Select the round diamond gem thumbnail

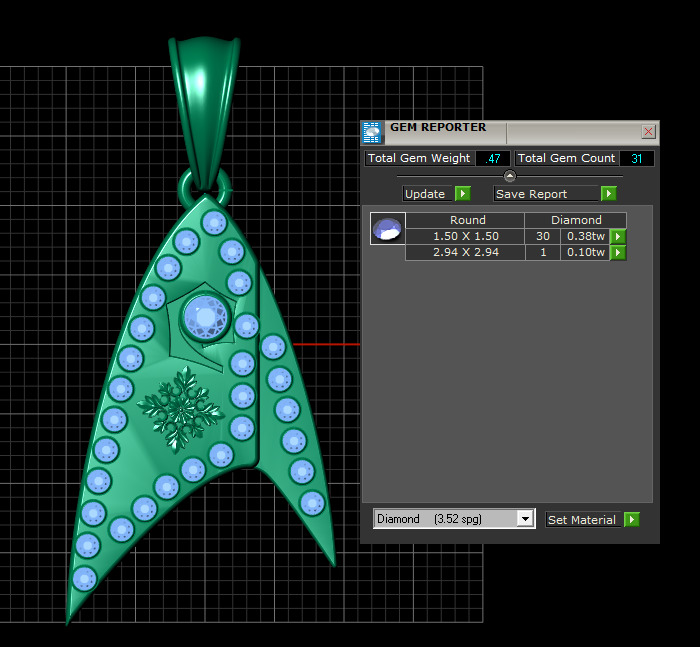click(388, 229)
